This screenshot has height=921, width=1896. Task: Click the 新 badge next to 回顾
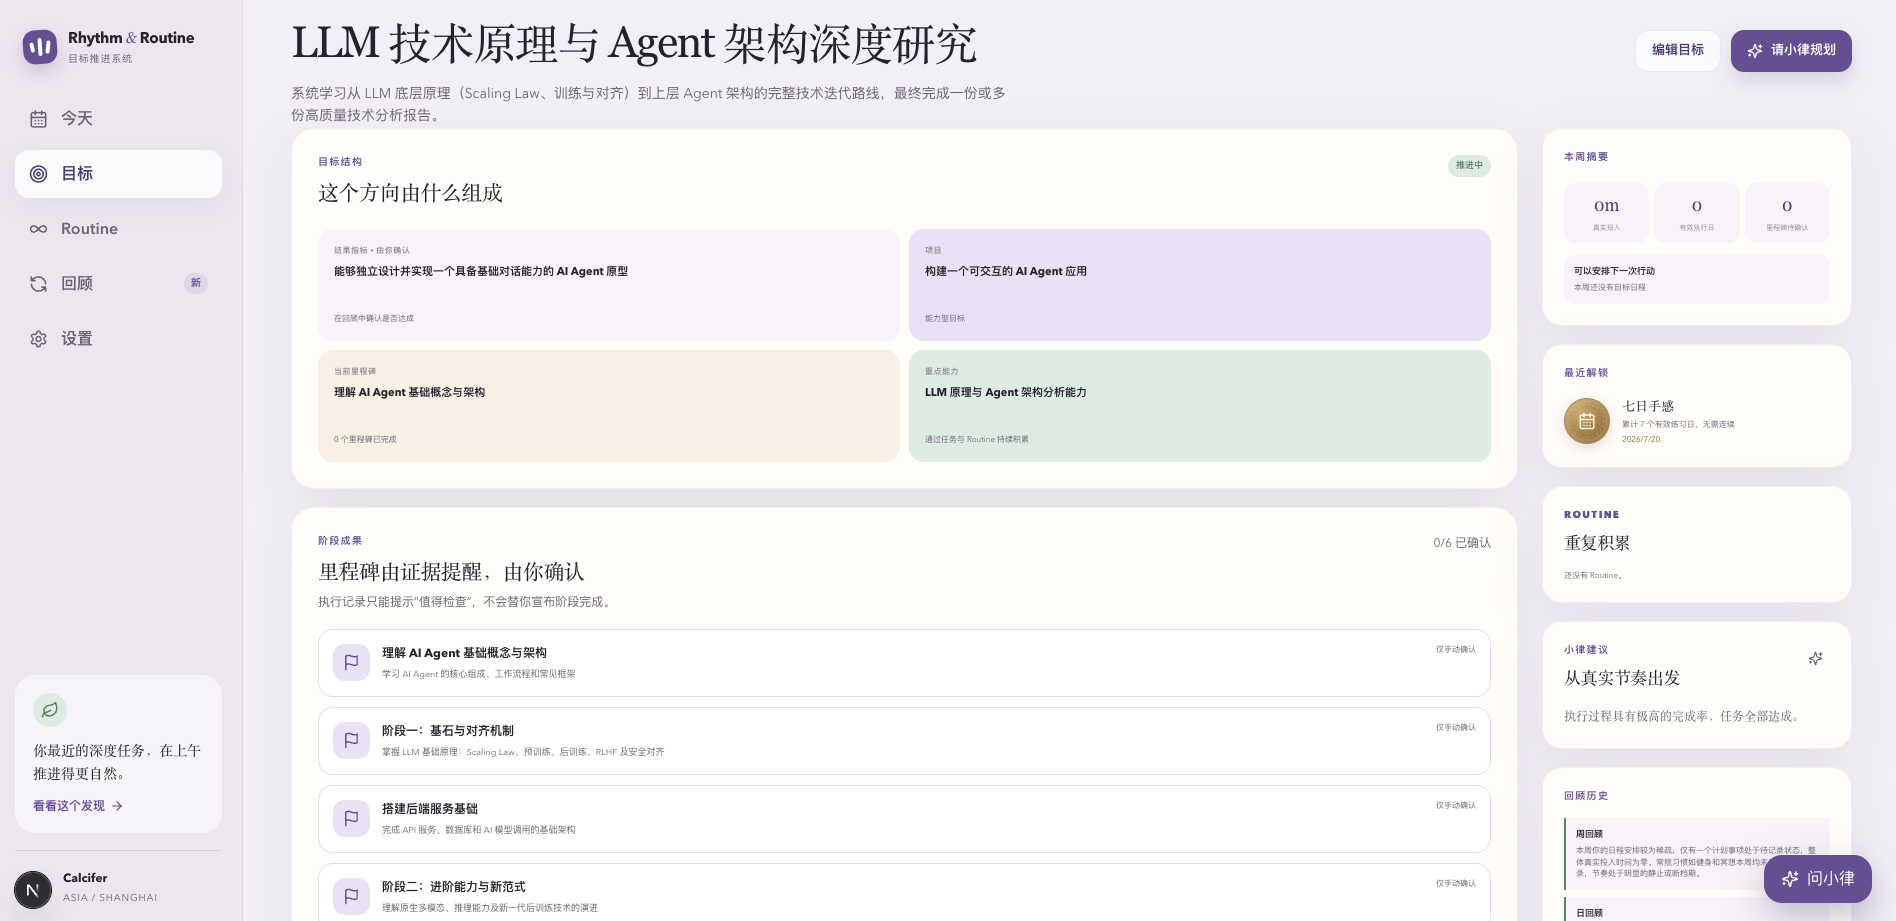coord(196,283)
